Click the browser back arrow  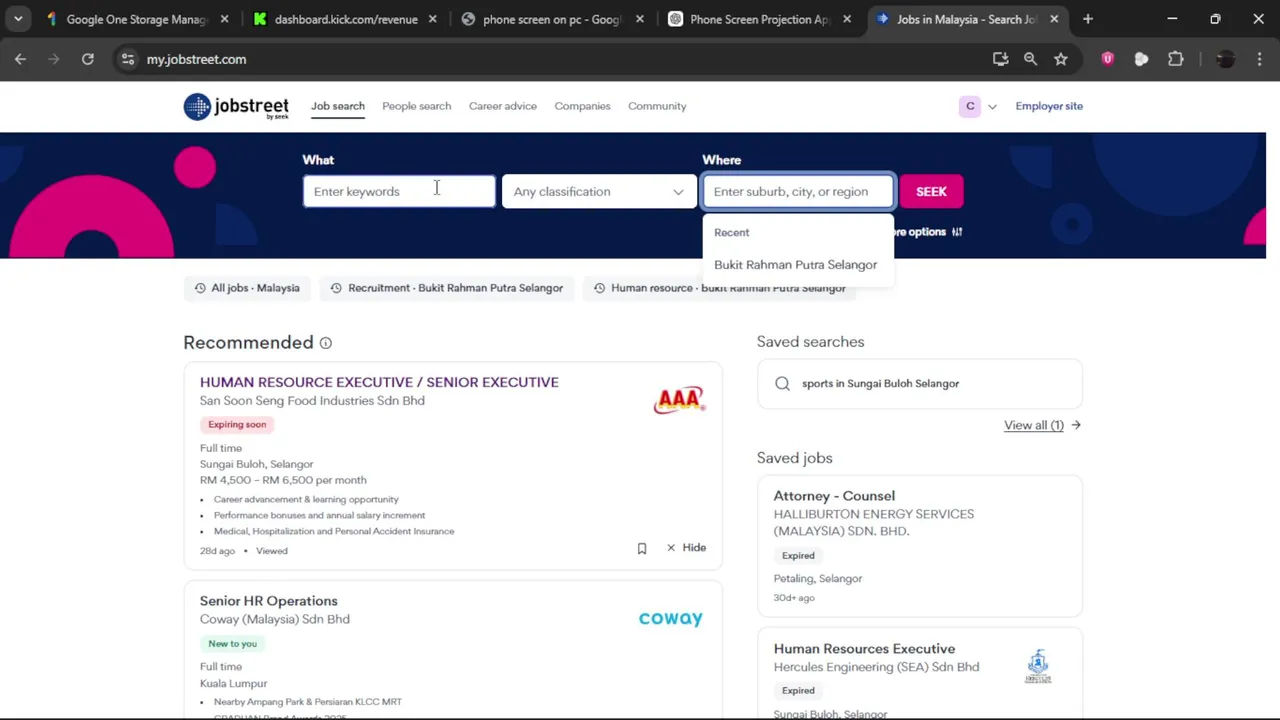[20, 59]
